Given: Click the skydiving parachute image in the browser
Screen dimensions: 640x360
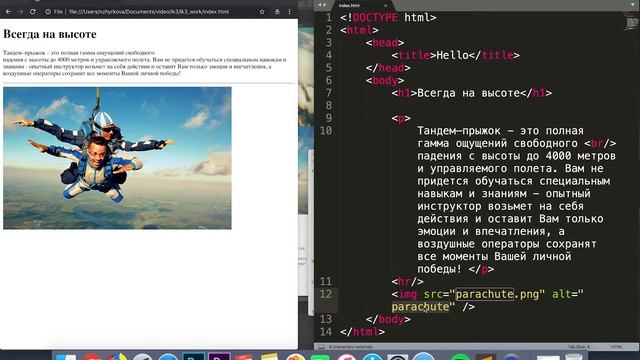Looking at the screenshot, I should 117,158.
